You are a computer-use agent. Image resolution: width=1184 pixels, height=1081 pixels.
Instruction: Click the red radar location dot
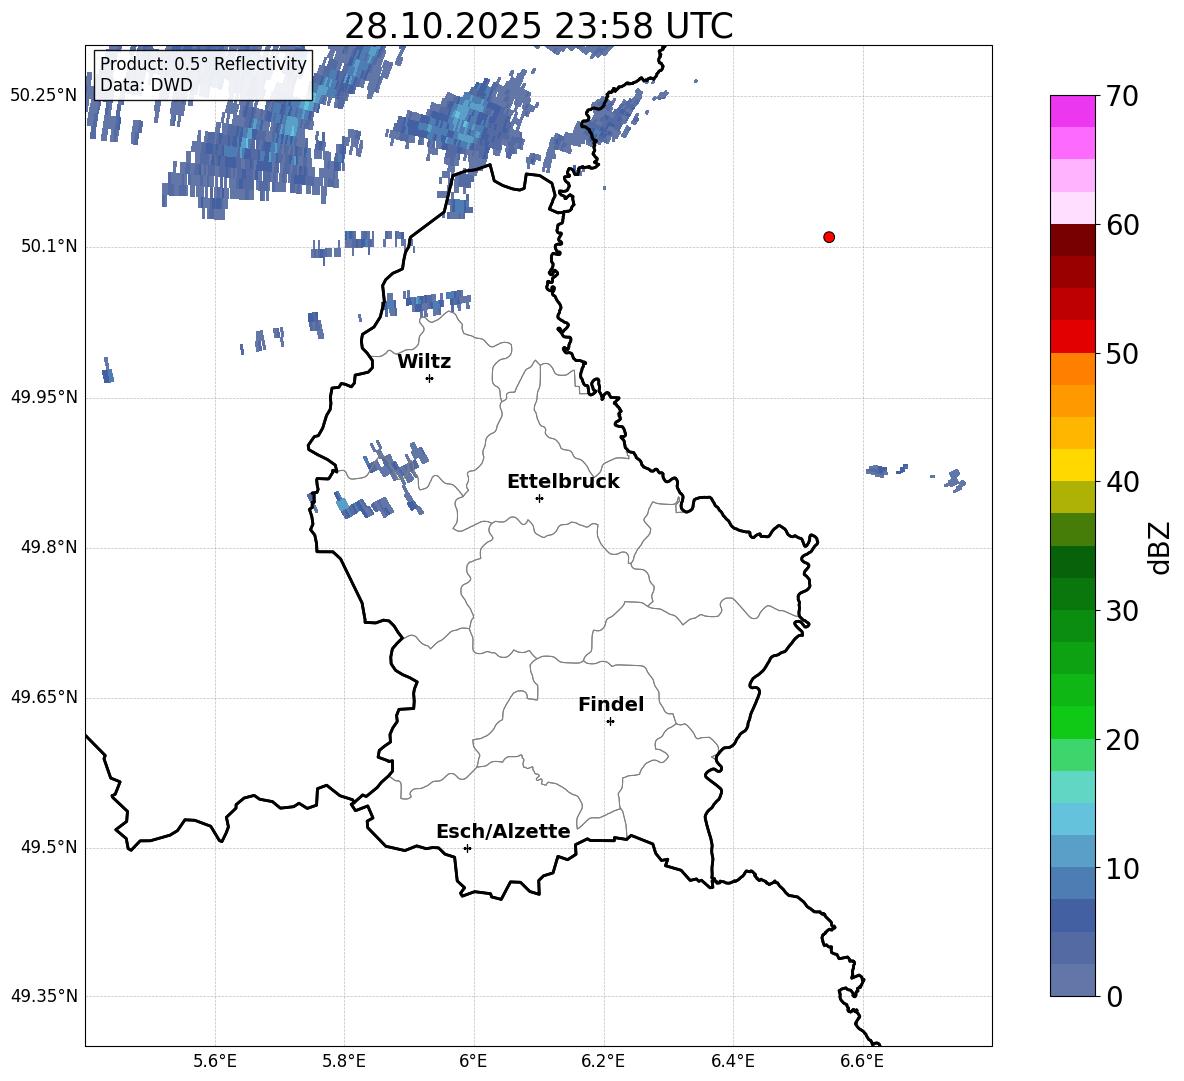(x=828, y=237)
